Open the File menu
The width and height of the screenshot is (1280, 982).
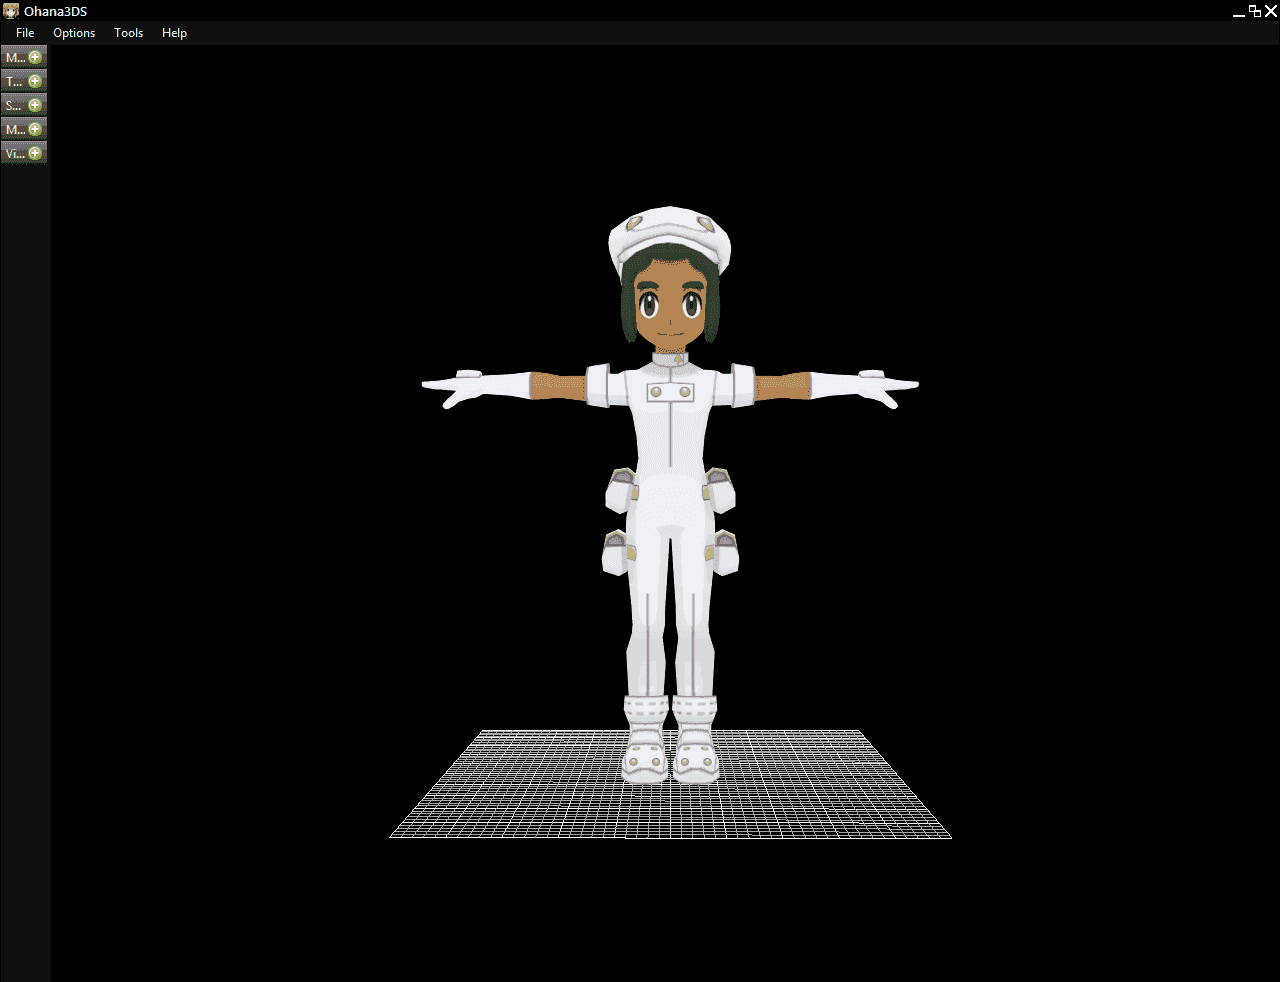click(25, 33)
